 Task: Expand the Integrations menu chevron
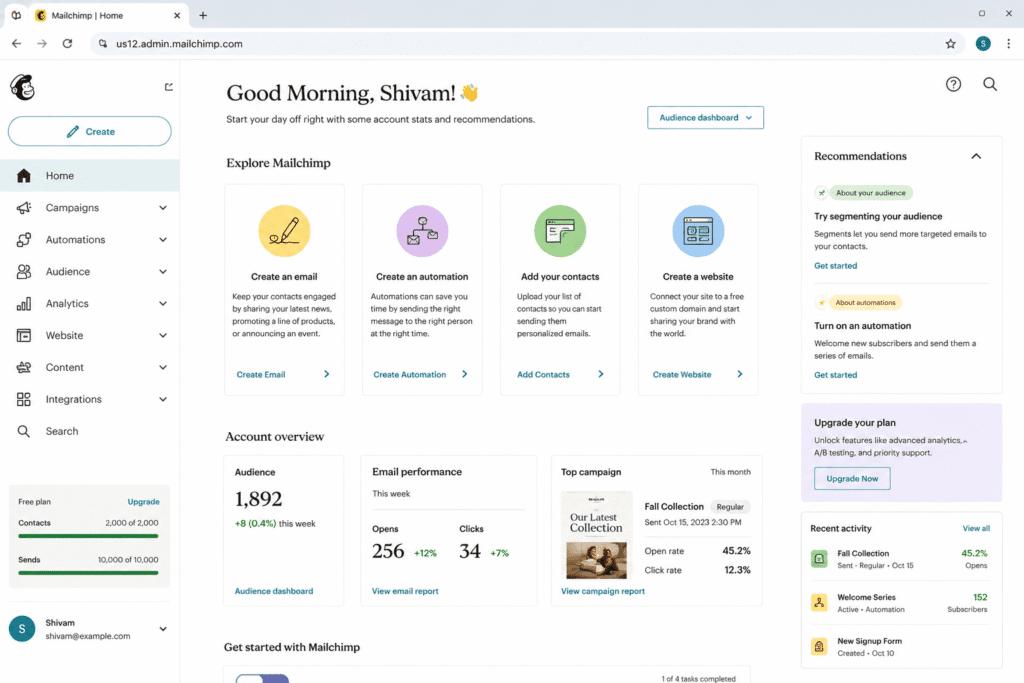(x=163, y=400)
